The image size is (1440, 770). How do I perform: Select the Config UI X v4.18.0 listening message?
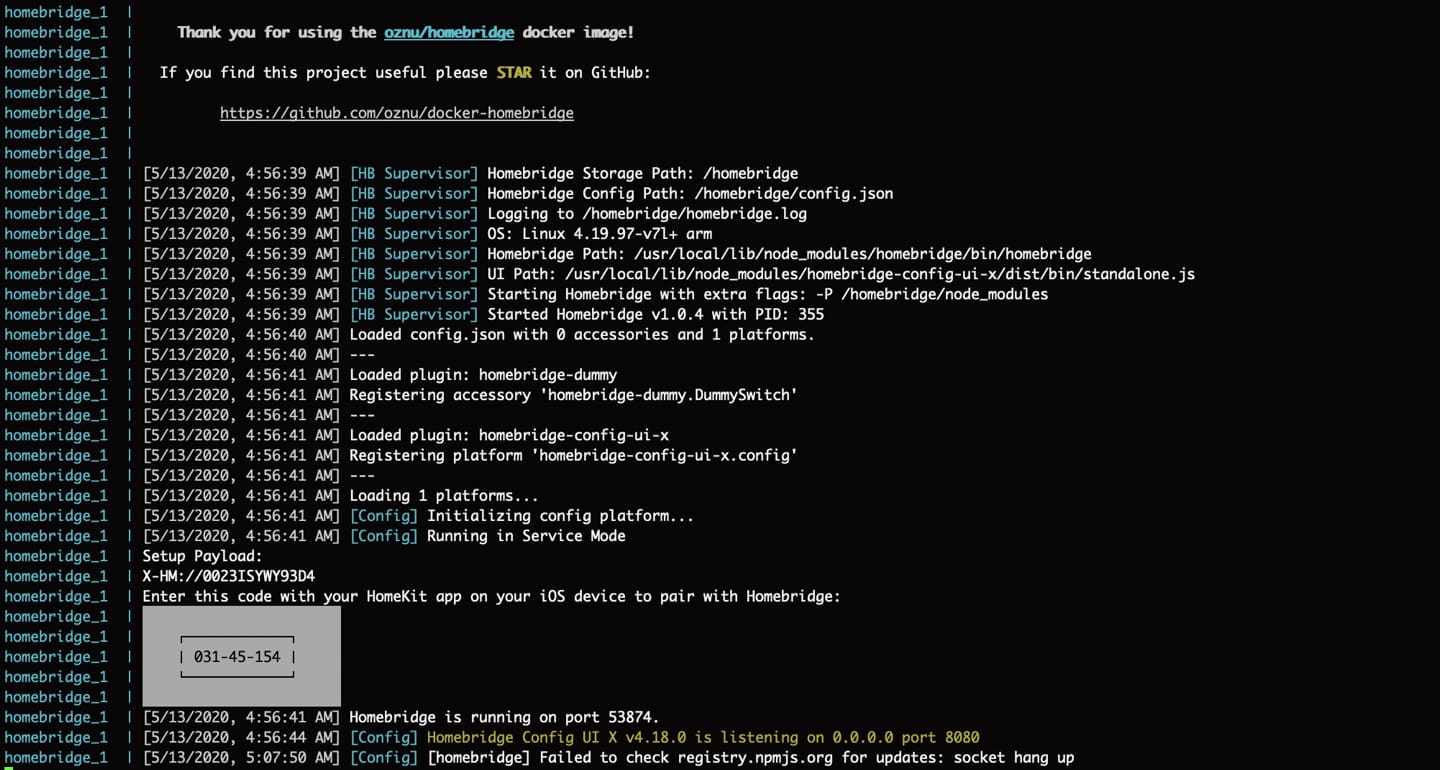point(700,737)
